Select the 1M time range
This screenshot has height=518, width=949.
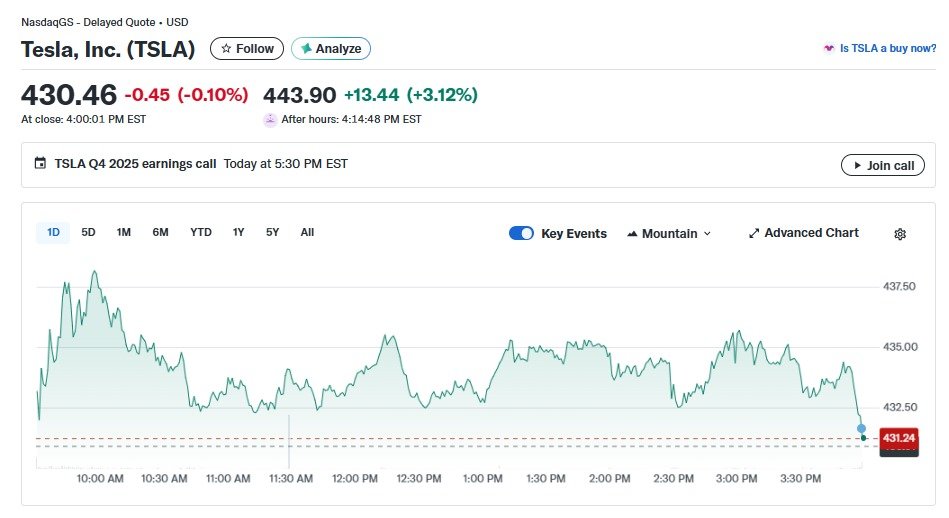pyautogui.click(x=124, y=233)
